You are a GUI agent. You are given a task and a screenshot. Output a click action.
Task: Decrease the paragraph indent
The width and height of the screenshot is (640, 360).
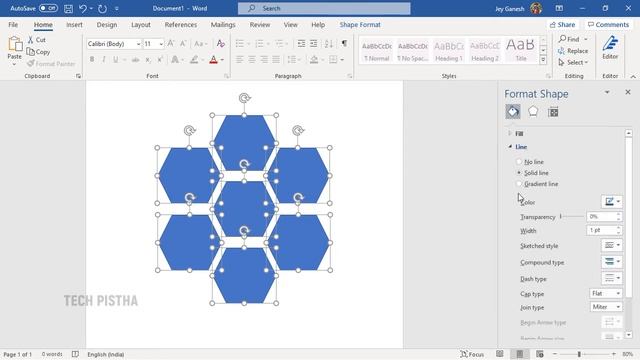301,43
